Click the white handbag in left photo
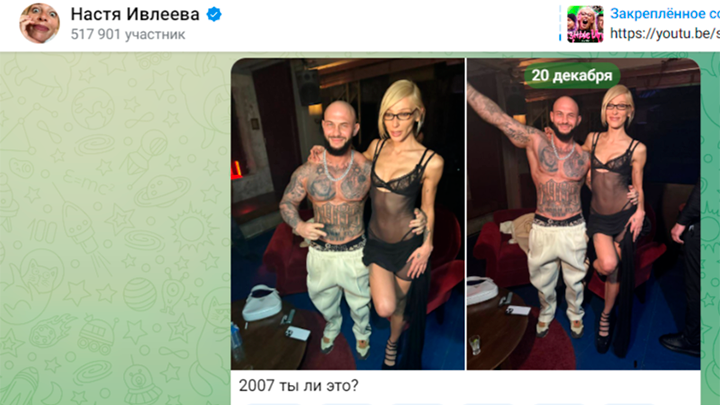Viewport: 720px width, 405px height. click(x=261, y=303)
